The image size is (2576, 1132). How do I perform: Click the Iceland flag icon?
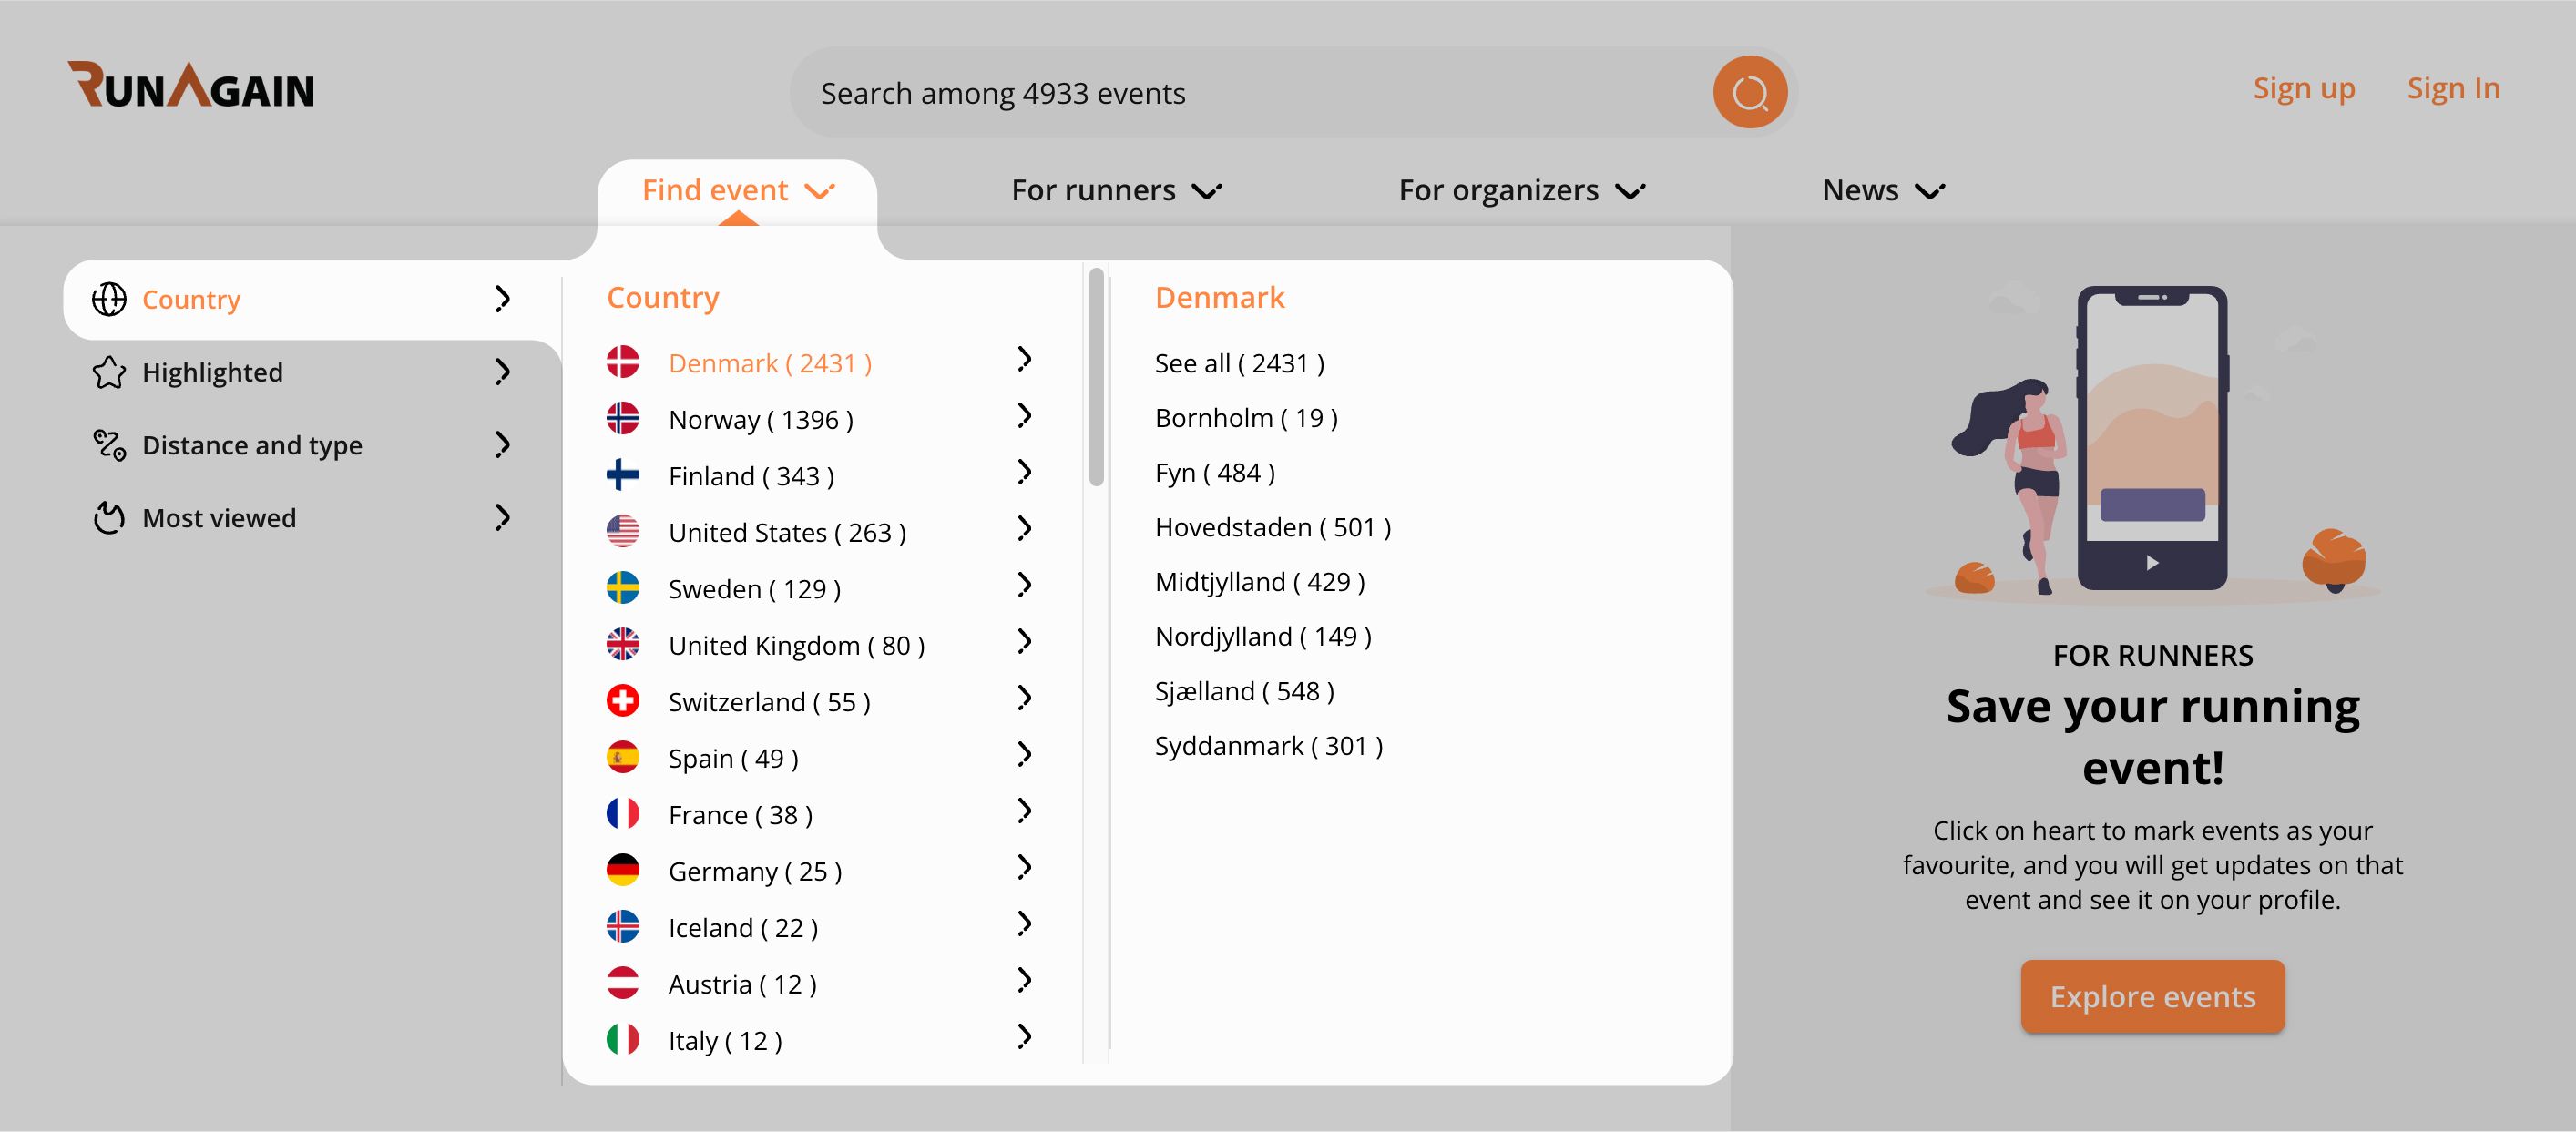[623, 927]
